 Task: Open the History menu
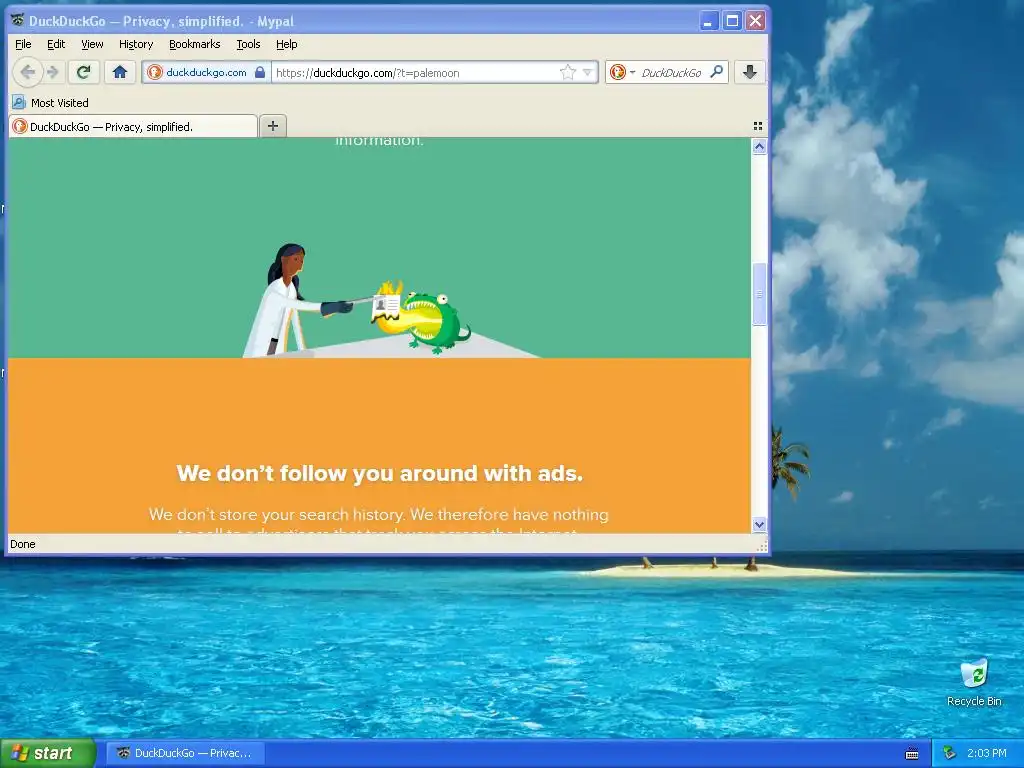pos(136,44)
